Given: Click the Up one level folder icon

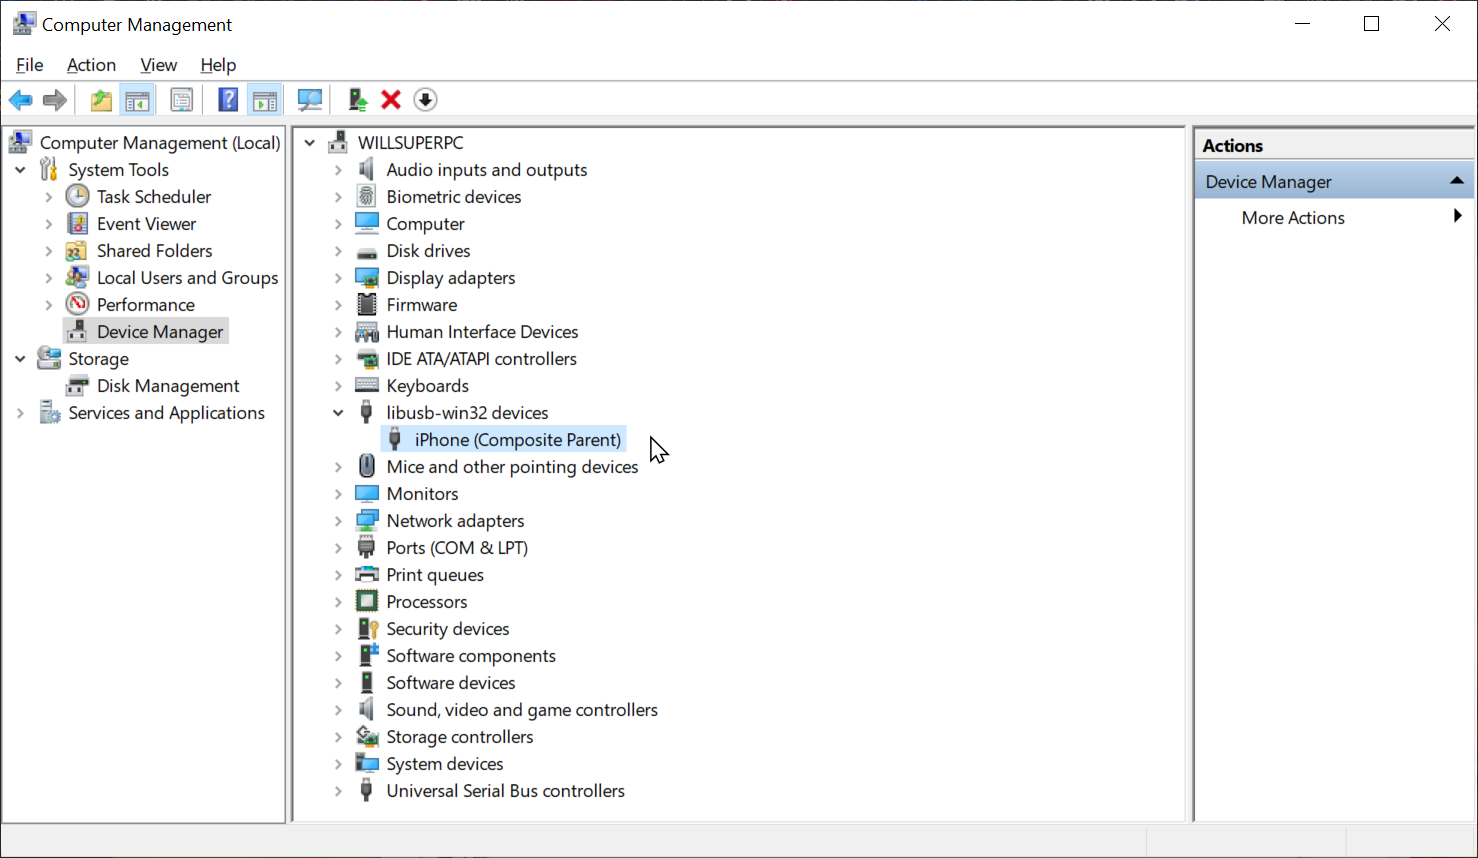Looking at the screenshot, I should tap(101, 100).
